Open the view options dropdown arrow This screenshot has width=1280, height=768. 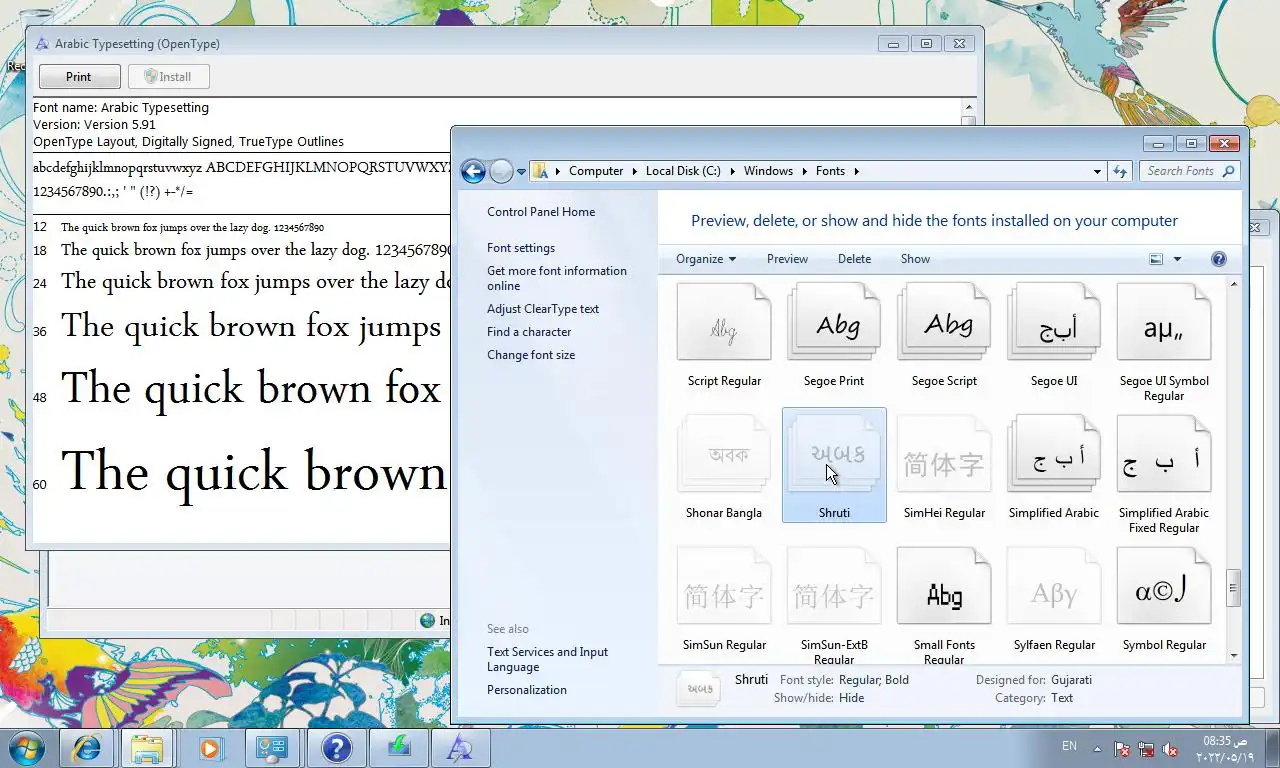pos(1177,259)
